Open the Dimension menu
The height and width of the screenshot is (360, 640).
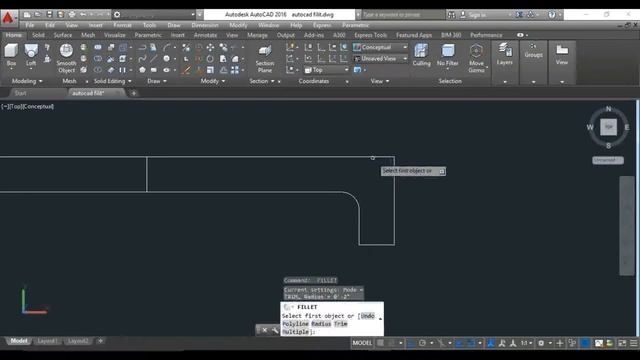205,25
